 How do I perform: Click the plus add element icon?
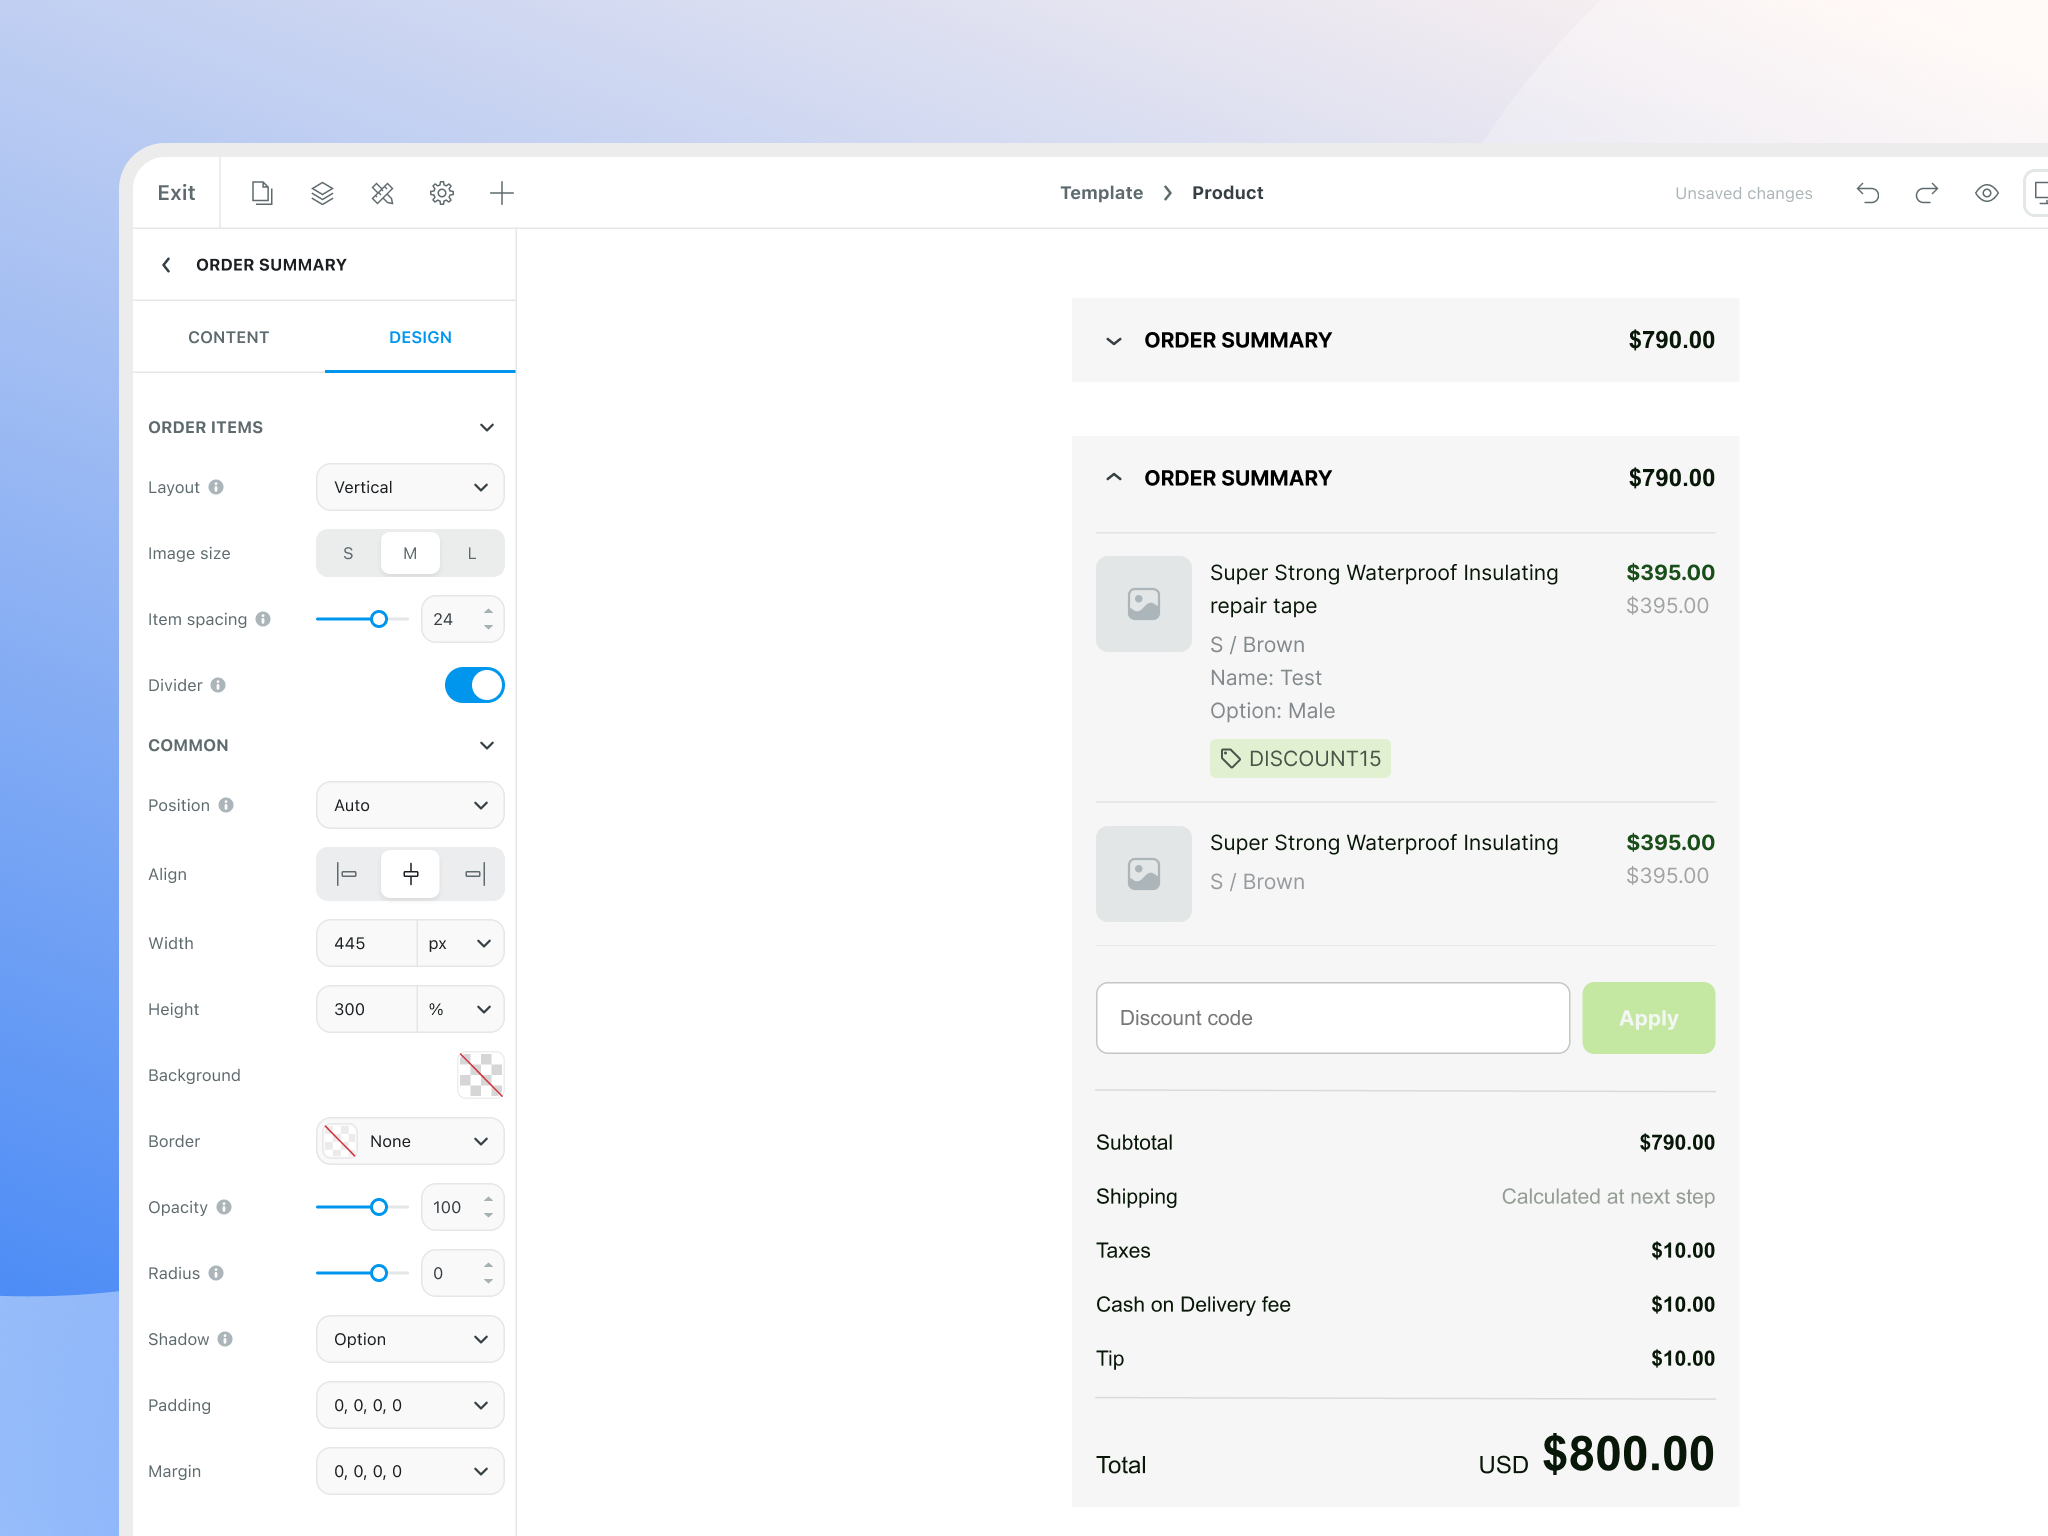pyautogui.click(x=502, y=193)
